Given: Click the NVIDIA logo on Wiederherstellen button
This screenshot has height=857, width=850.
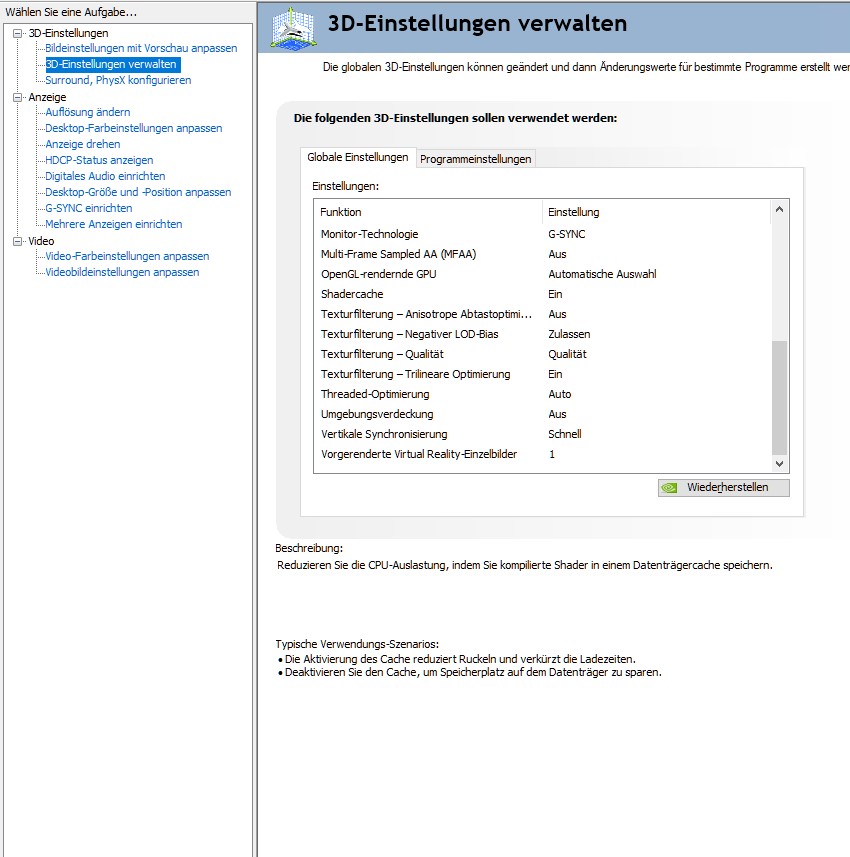Looking at the screenshot, I should tap(669, 488).
